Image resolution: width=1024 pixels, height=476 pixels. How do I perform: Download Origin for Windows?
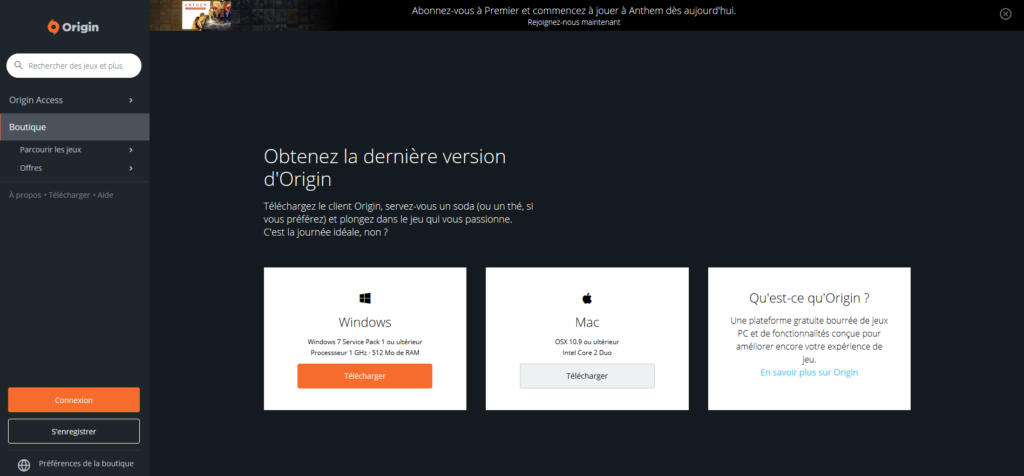coord(364,376)
